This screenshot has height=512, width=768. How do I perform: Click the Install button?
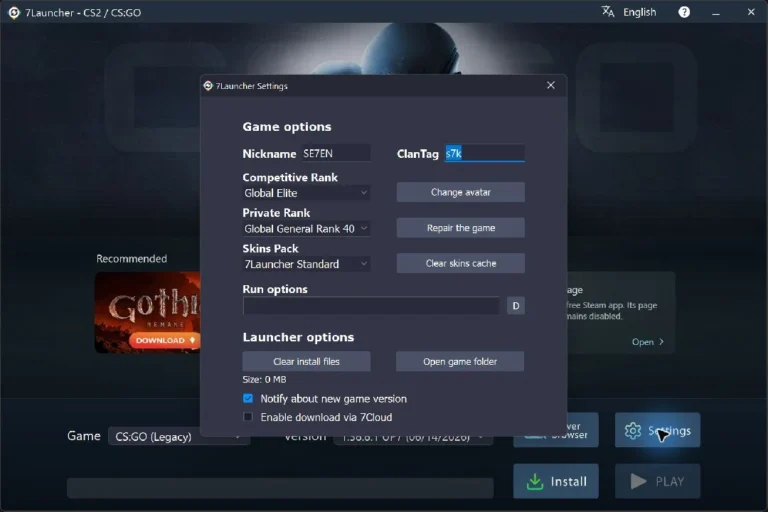[556, 481]
